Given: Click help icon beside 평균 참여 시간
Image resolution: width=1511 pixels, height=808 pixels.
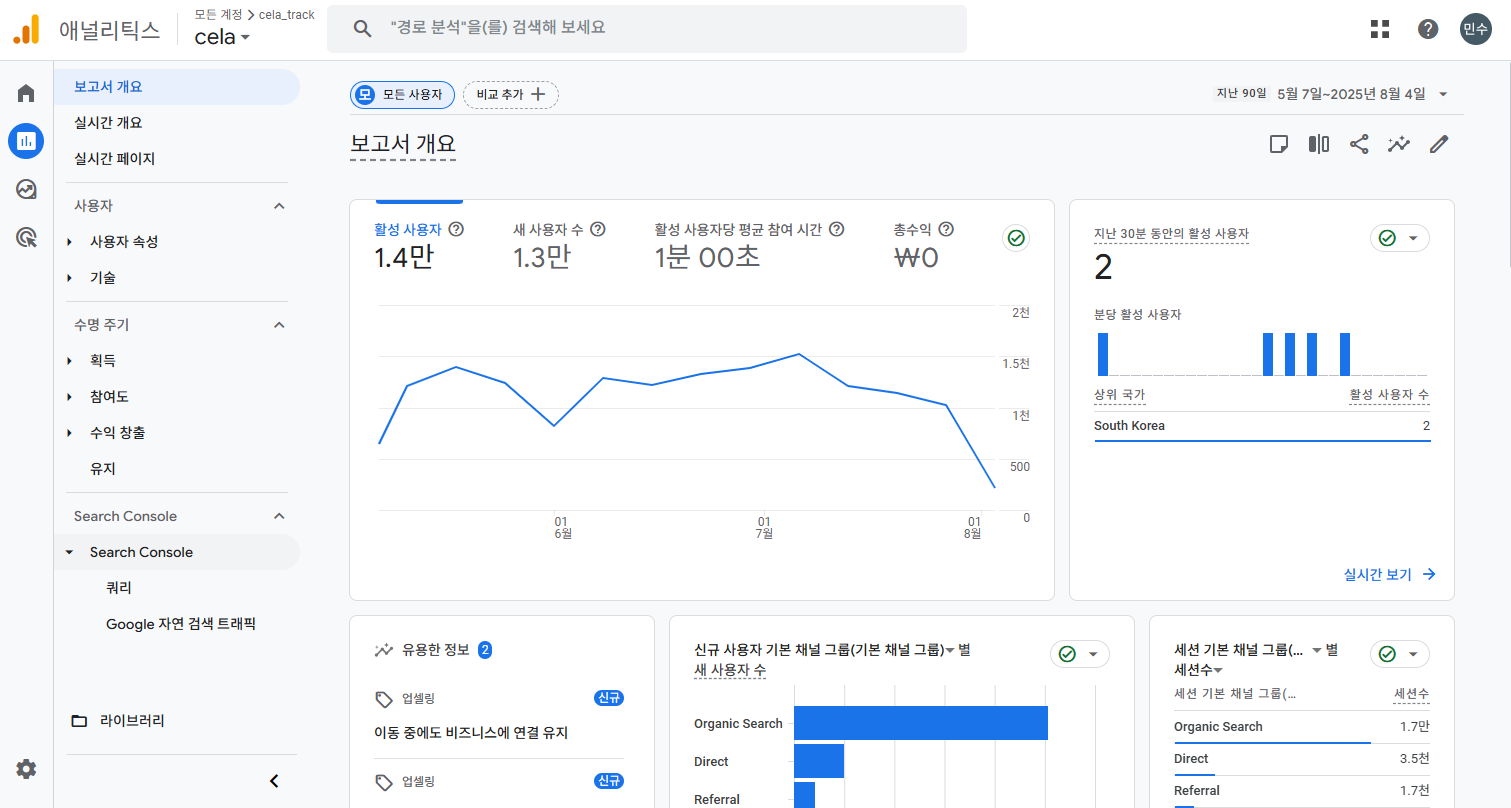Looking at the screenshot, I should click(837, 229).
